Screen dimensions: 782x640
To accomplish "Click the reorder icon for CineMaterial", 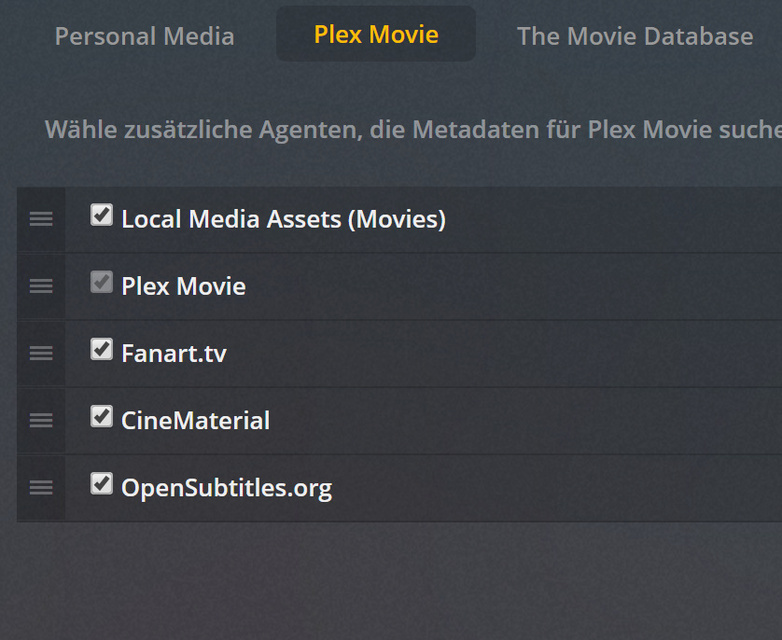I will pos(41,421).
